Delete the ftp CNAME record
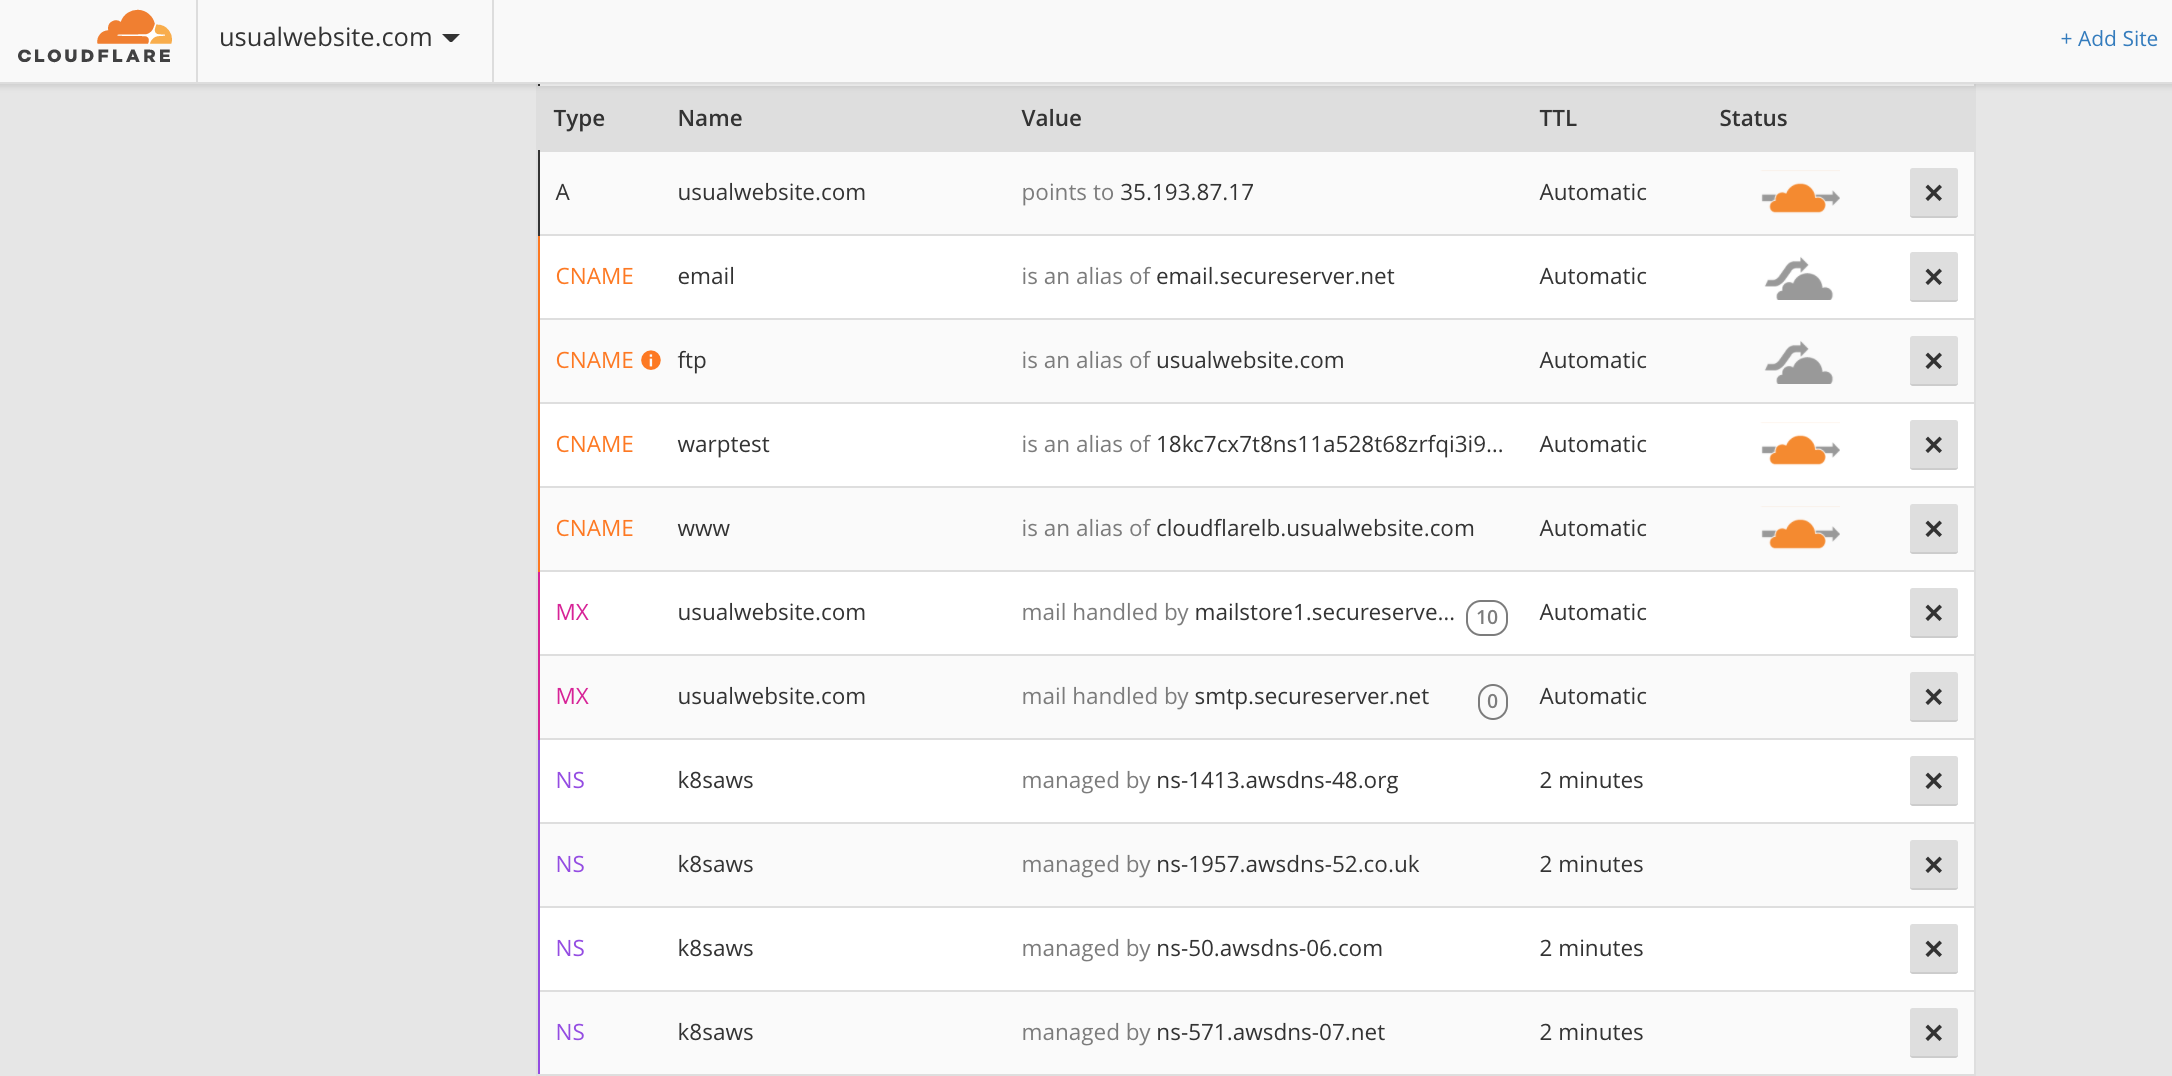 coord(1933,361)
